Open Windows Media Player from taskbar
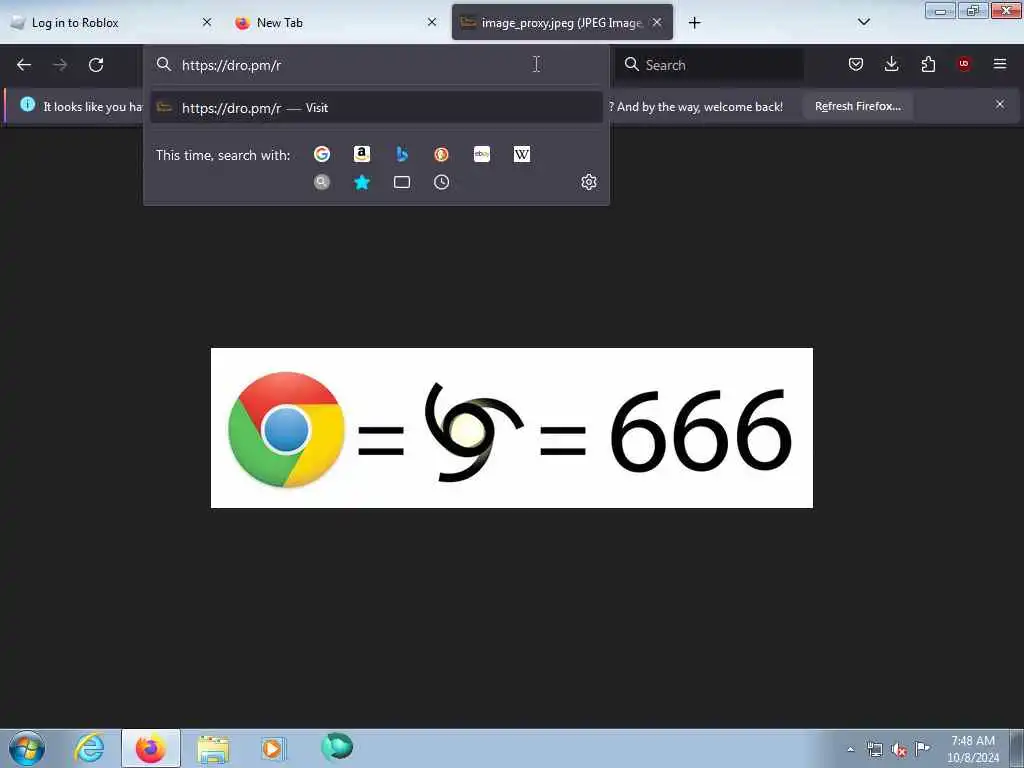The image size is (1024, 768). coord(273,748)
